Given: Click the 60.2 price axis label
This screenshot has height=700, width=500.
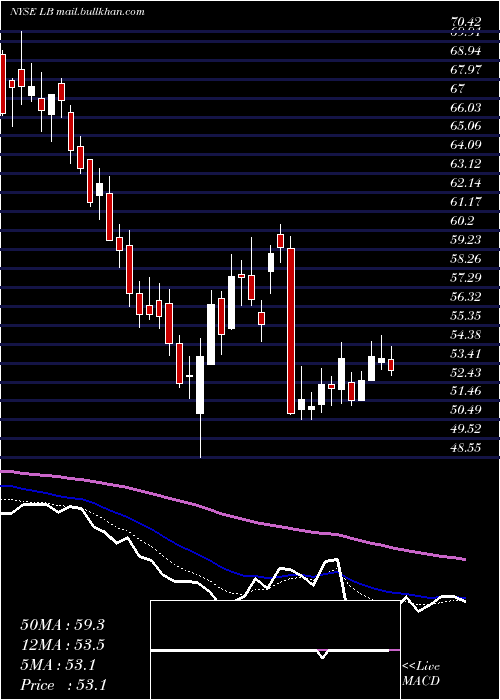Looking at the screenshot, I should click(x=463, y=221).
